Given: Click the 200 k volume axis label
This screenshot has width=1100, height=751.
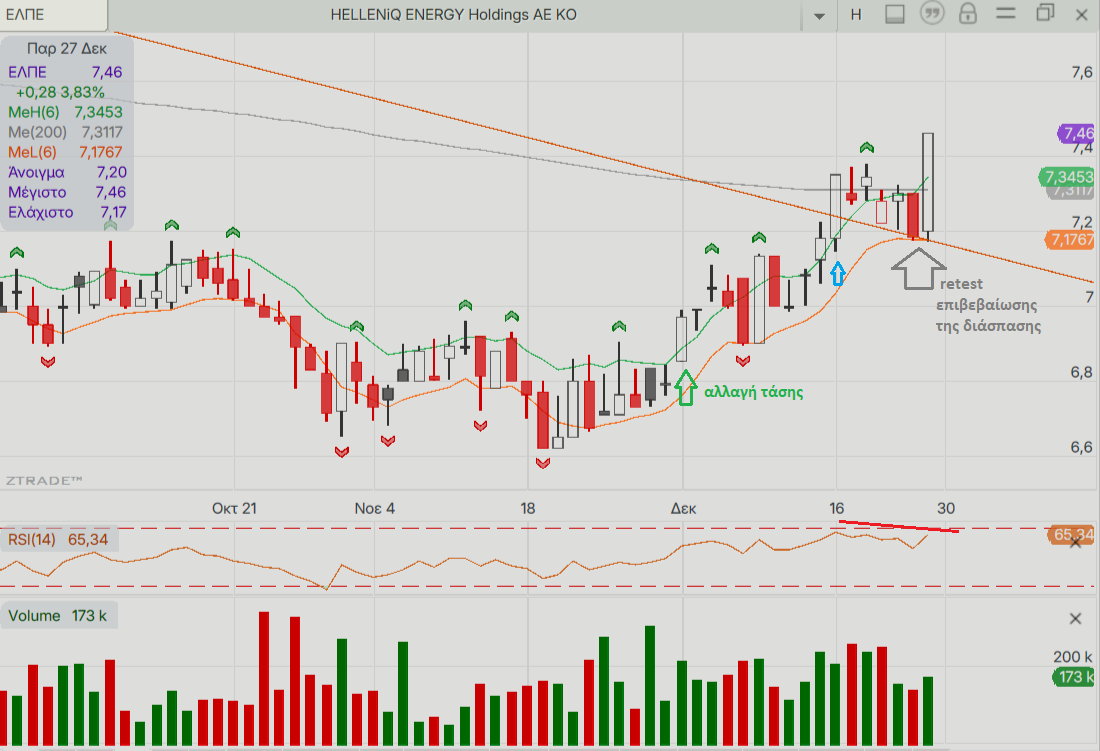Looking at the screenshot, I should tap(1073, 656).
